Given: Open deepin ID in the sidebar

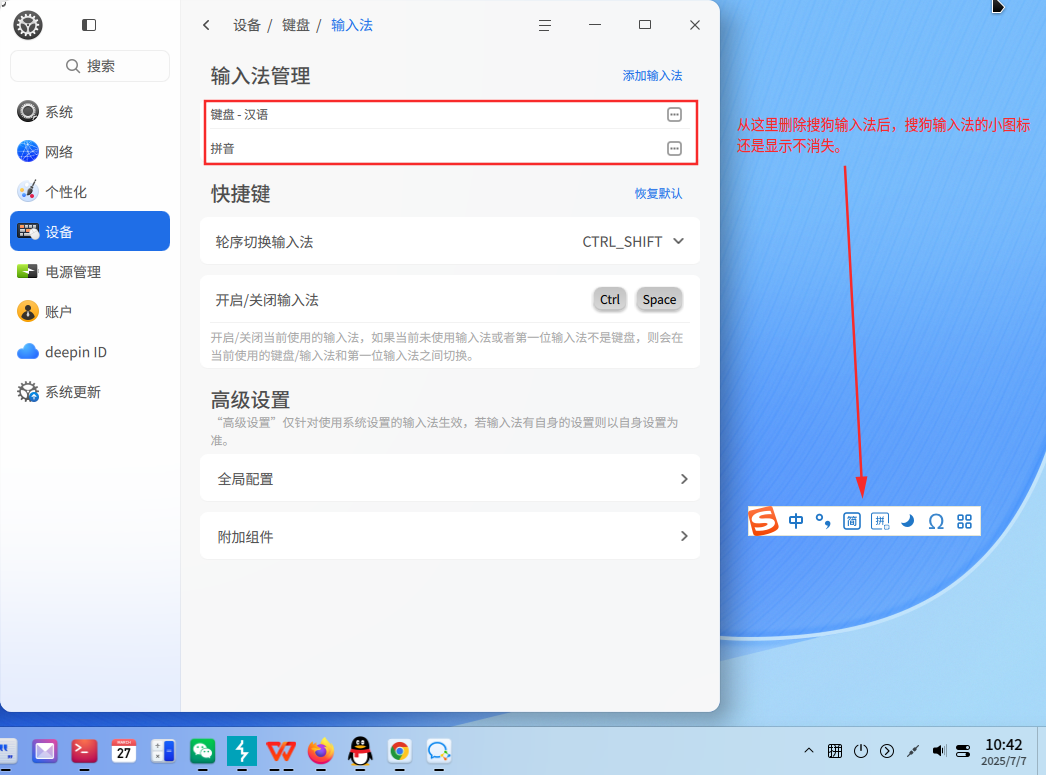Looking at the screenshot, I should coord(90,351).
